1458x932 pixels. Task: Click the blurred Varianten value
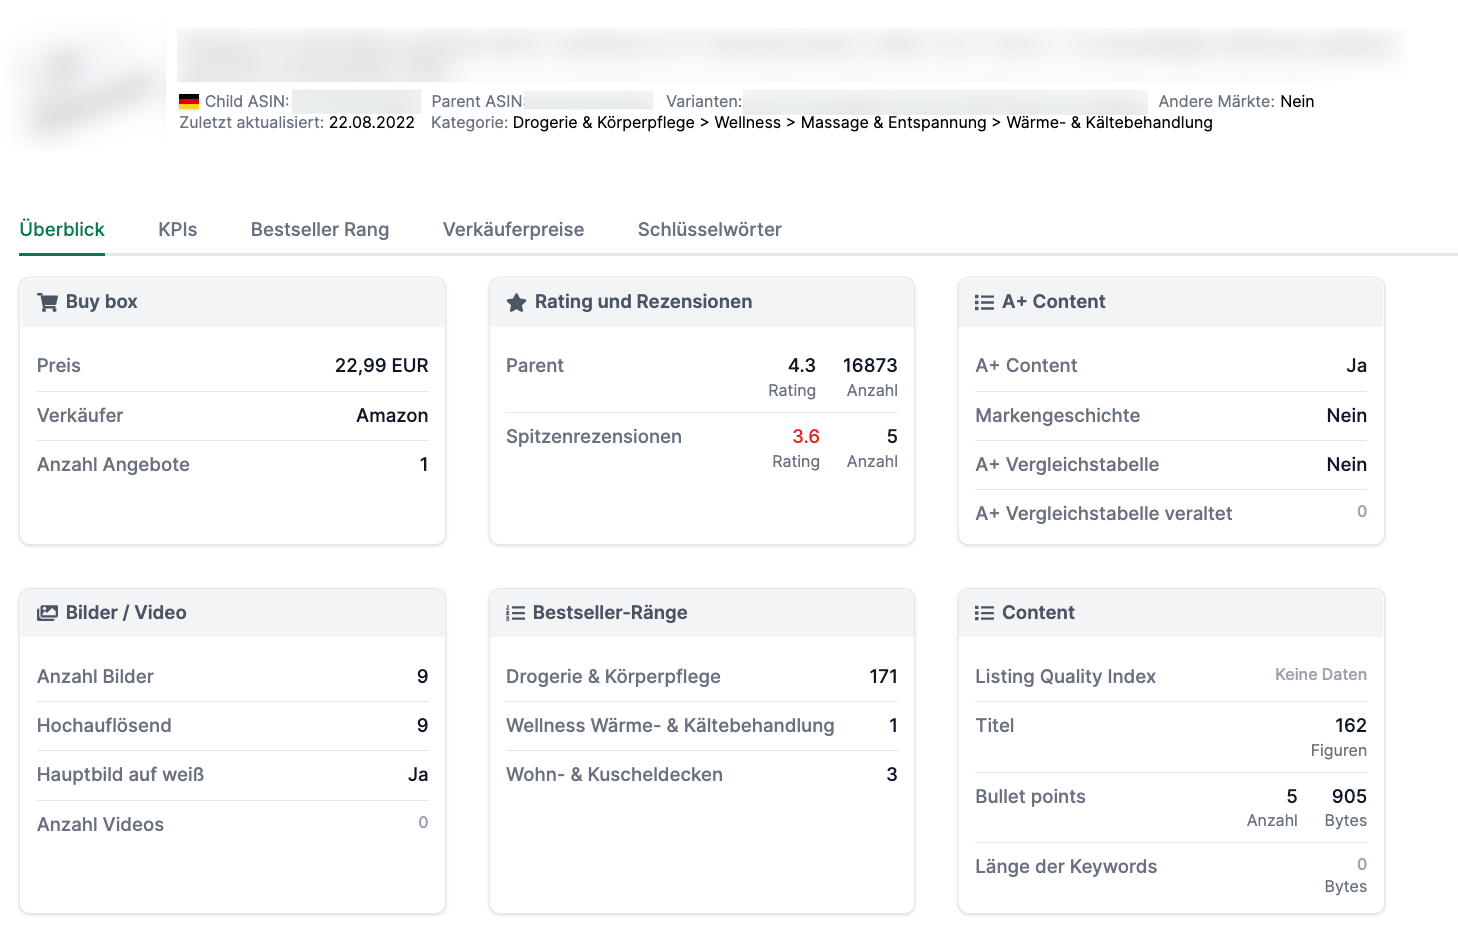(x=945, y=101)
